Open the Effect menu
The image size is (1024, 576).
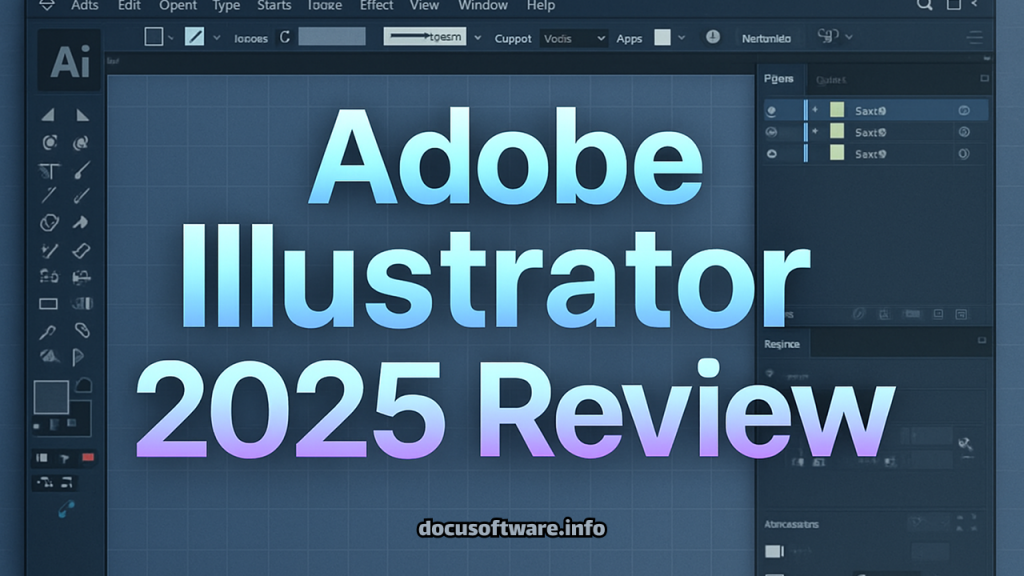375,6
